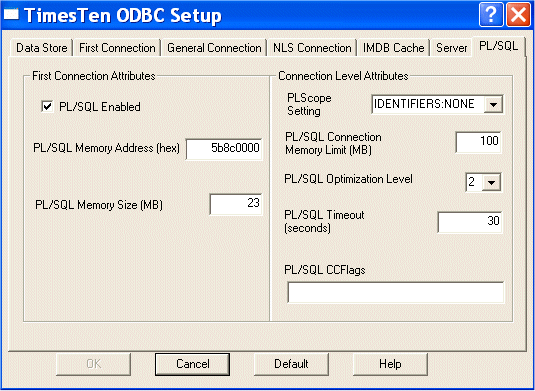Open the Data Store tab
The width and height of the screenshot is (535, 391).
41,48
